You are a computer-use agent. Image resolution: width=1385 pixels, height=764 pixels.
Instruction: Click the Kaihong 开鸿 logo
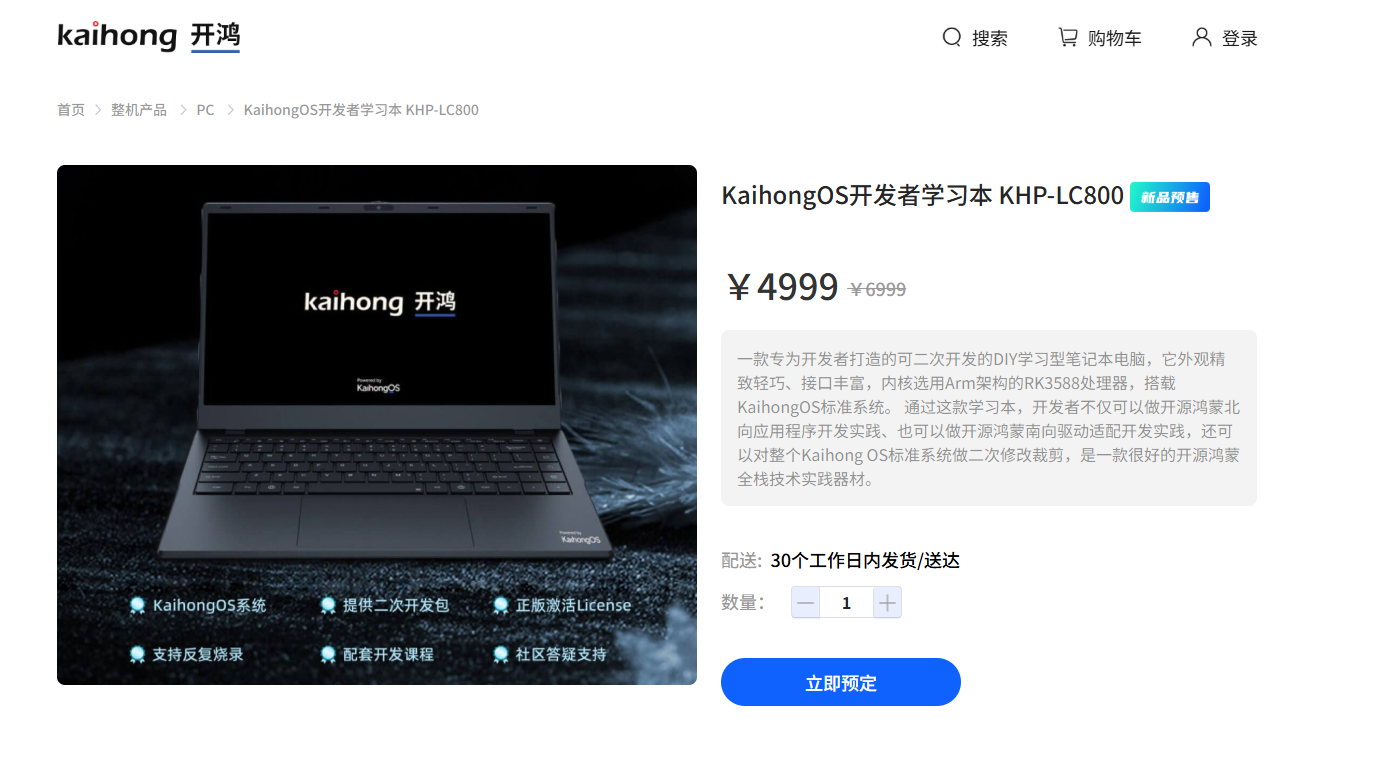coord(149,37)
